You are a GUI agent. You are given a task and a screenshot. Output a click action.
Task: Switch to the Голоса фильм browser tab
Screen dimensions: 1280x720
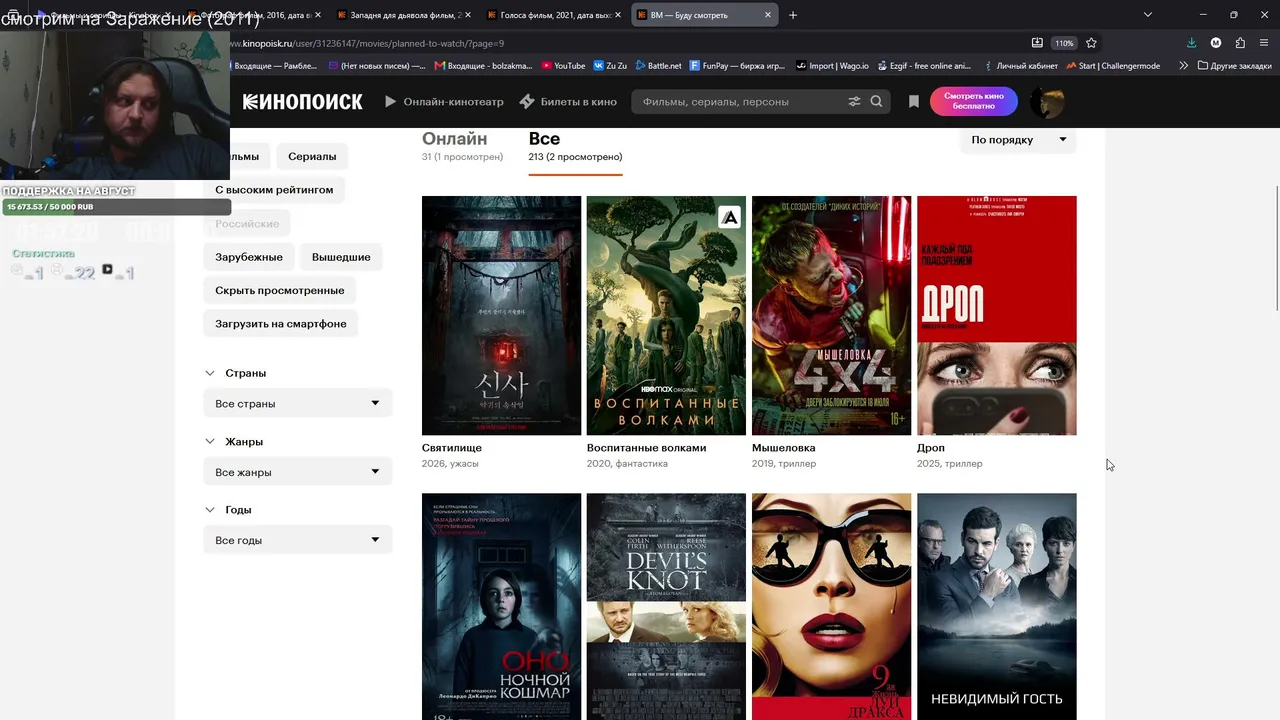click(x=555, y=15)
